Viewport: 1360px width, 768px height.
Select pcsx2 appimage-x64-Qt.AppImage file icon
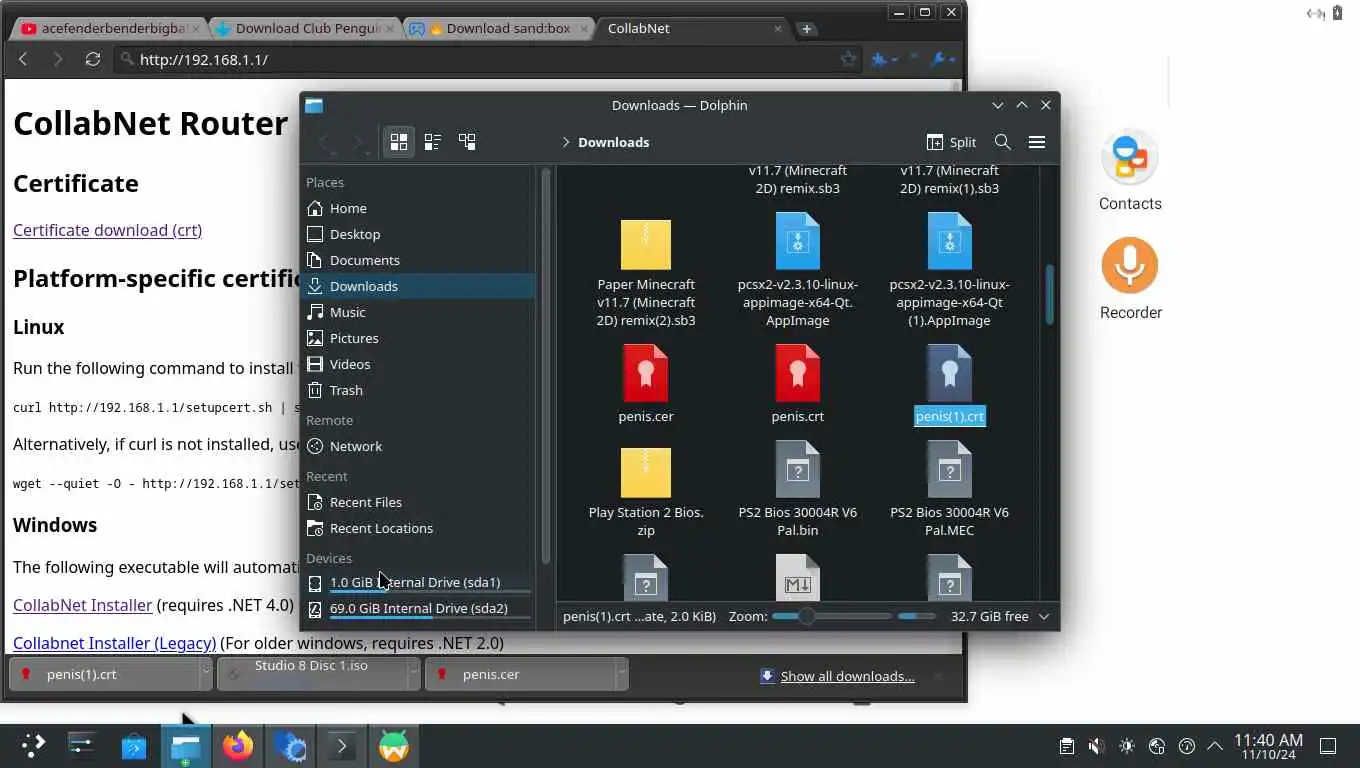[798, 241]
